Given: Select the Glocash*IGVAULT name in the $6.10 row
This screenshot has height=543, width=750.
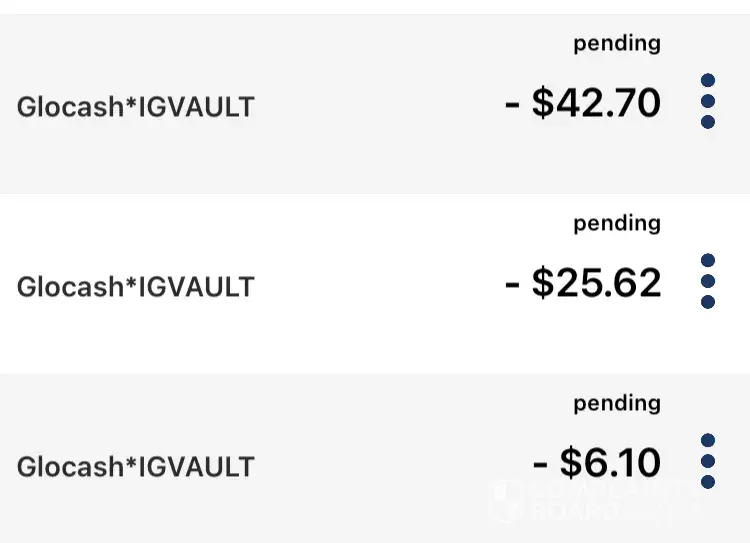Looking at the screenshot, I should pyautogui.click(x=136, y=466).
